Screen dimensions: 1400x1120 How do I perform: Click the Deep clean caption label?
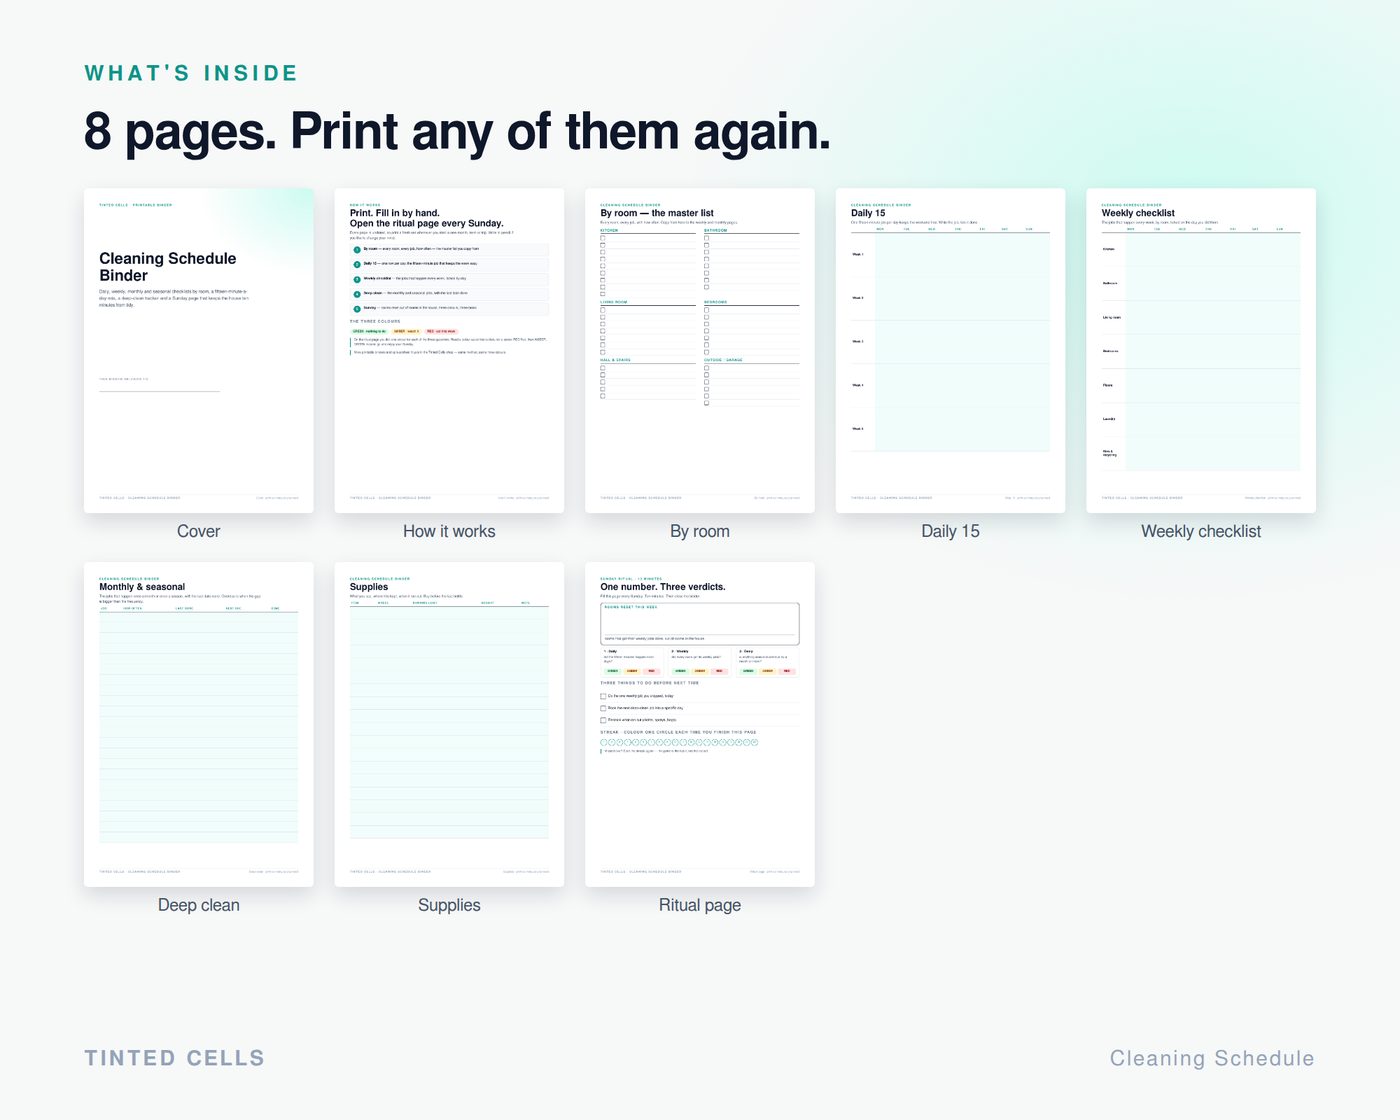click(198, 905)
